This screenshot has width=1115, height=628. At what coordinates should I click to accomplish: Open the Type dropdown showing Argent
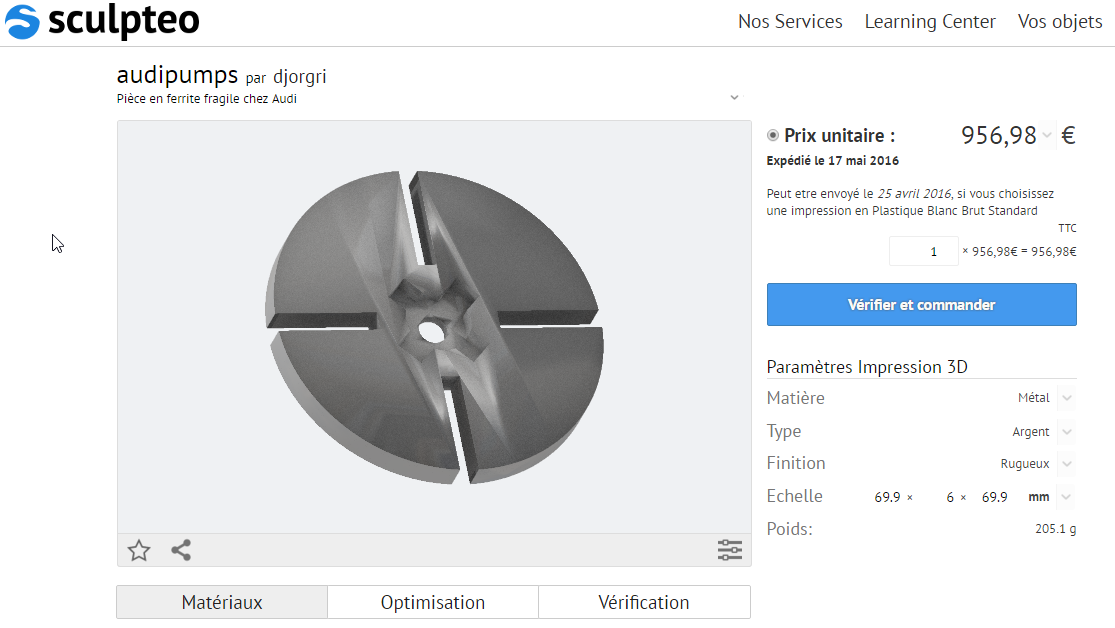click(1066, 432)
